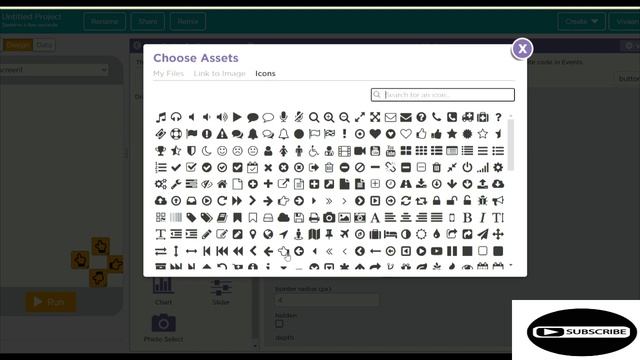
Task: Click the Subscribe button
Action: 582,332
